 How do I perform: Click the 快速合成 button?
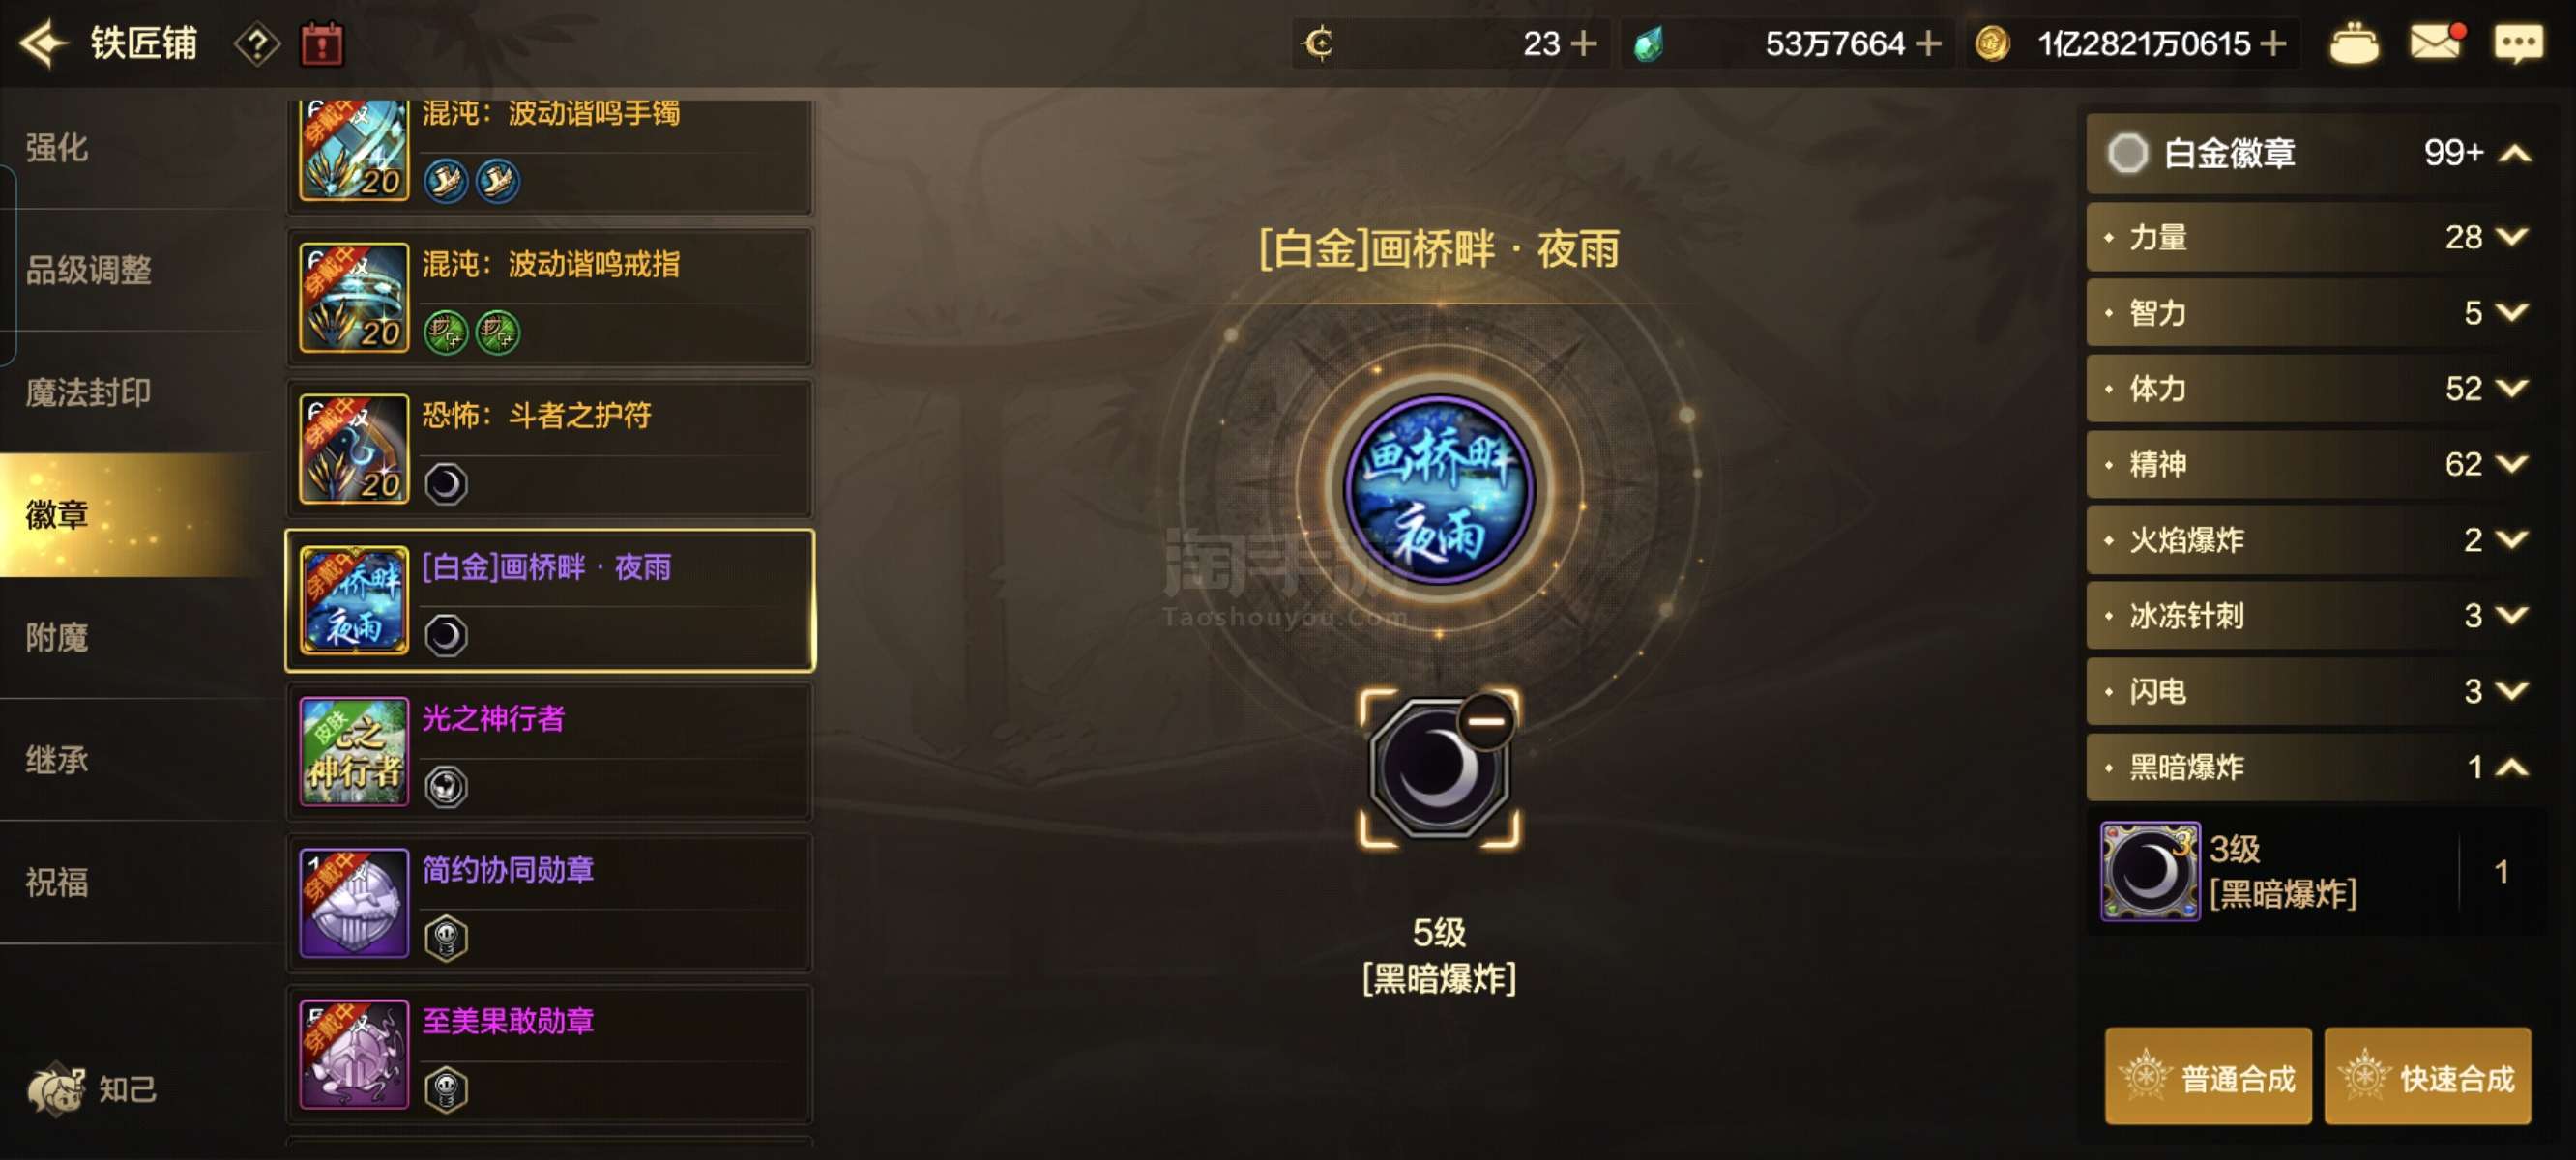click(2427, 1077)
